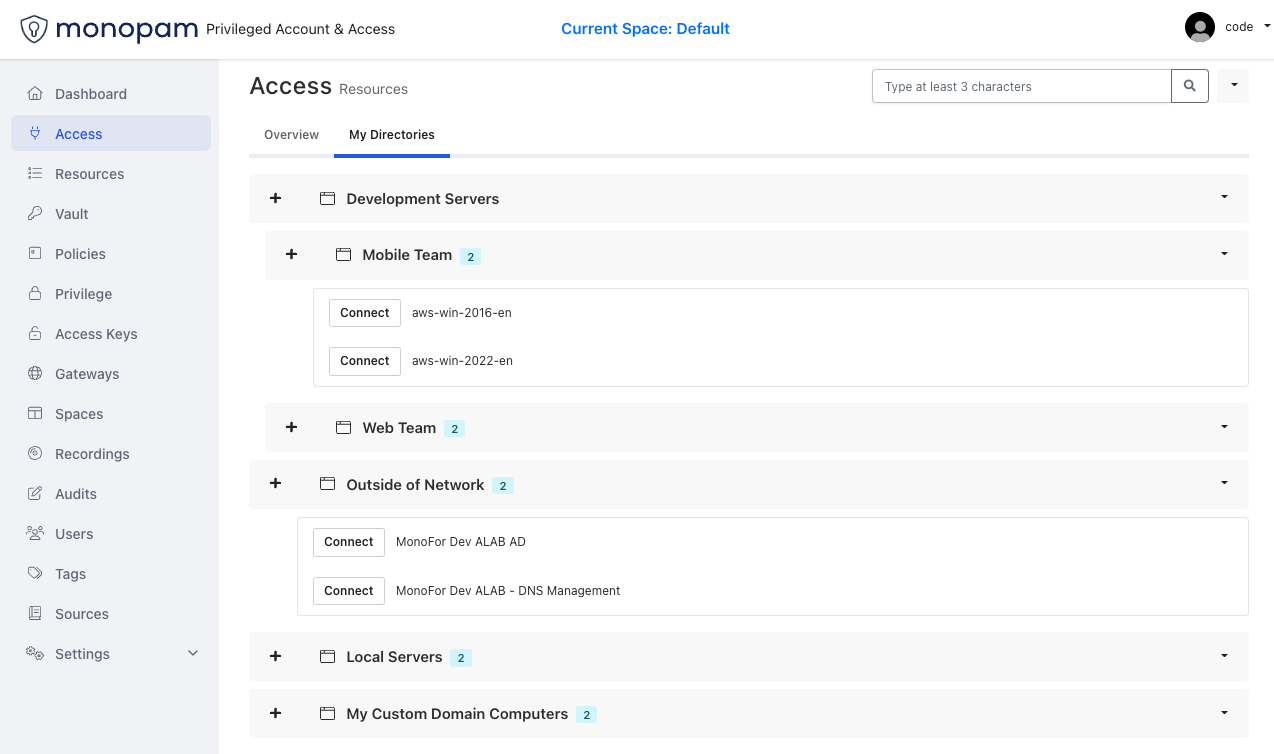Click the Users people icon
The image size is (1274, 754).
click(x=35, y=534)
